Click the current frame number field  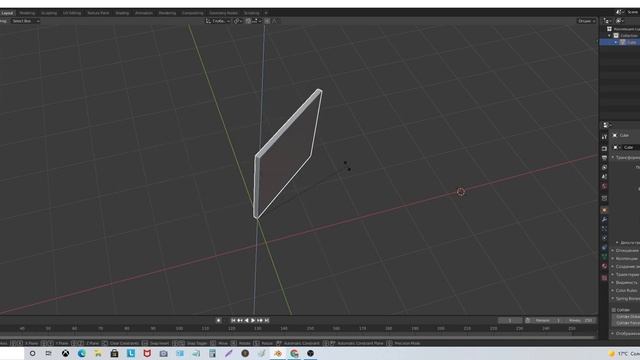pyautogui.click(x=510, y=320)
